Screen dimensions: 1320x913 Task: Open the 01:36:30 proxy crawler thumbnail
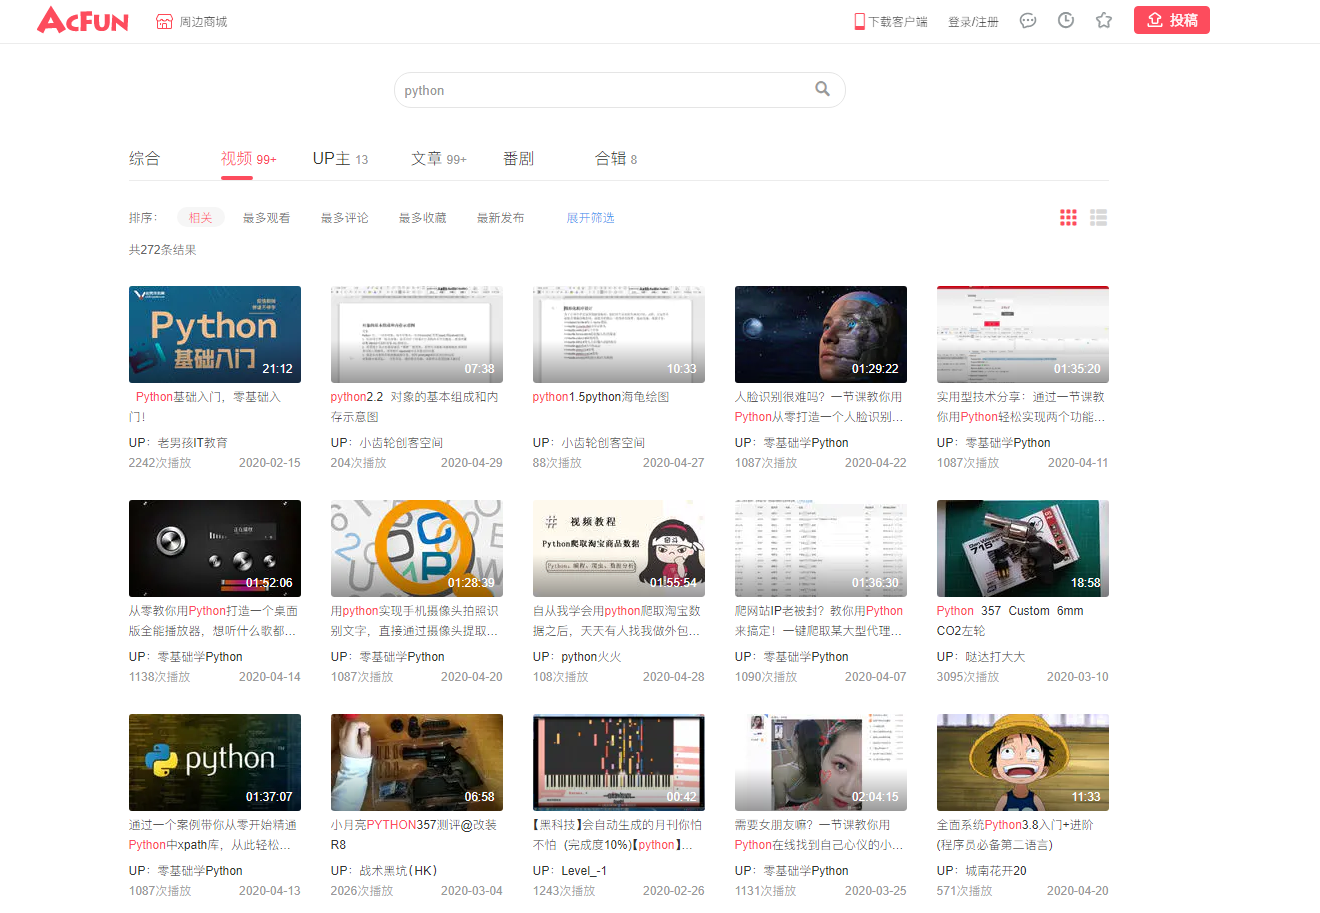821,548
